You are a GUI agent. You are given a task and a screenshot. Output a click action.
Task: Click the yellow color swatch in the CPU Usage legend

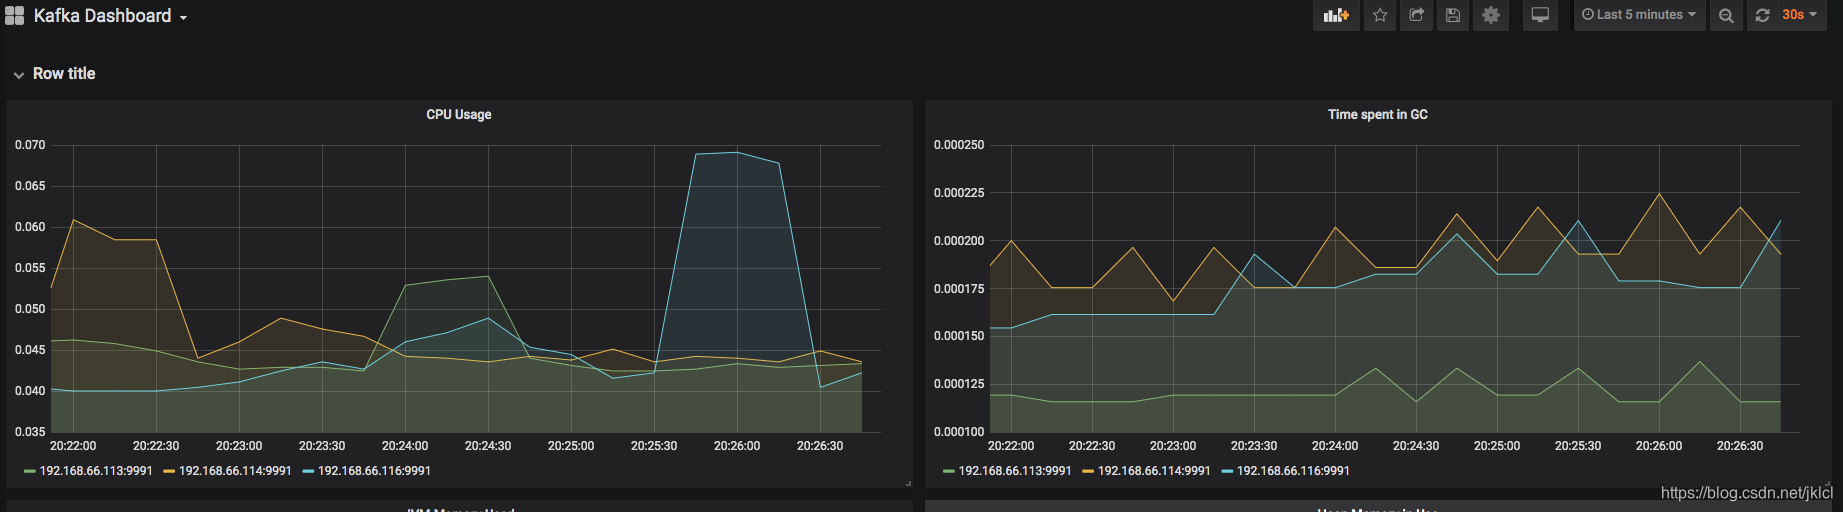169,471
